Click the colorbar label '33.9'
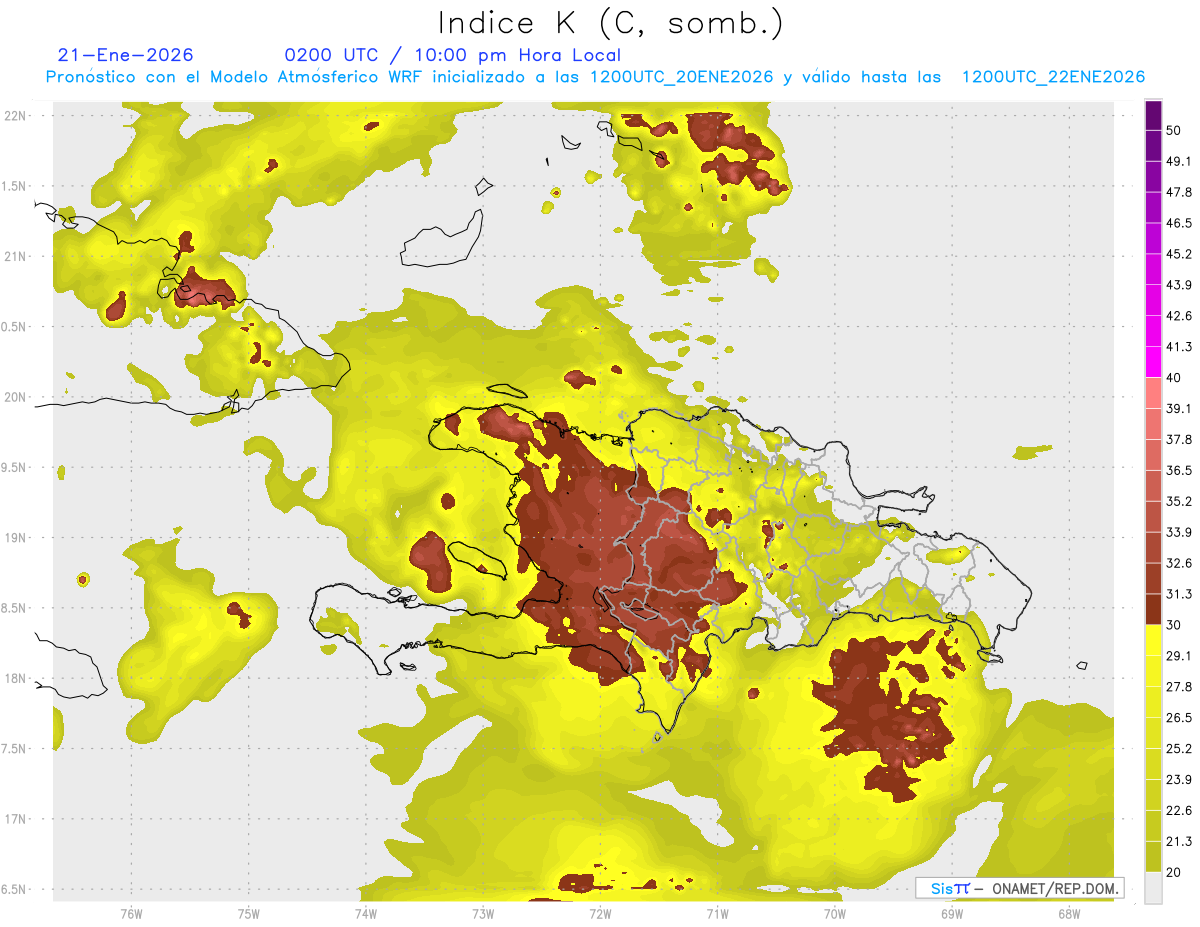The width and height of the screenshot is (1200, 927). (x=1179, y=532)
